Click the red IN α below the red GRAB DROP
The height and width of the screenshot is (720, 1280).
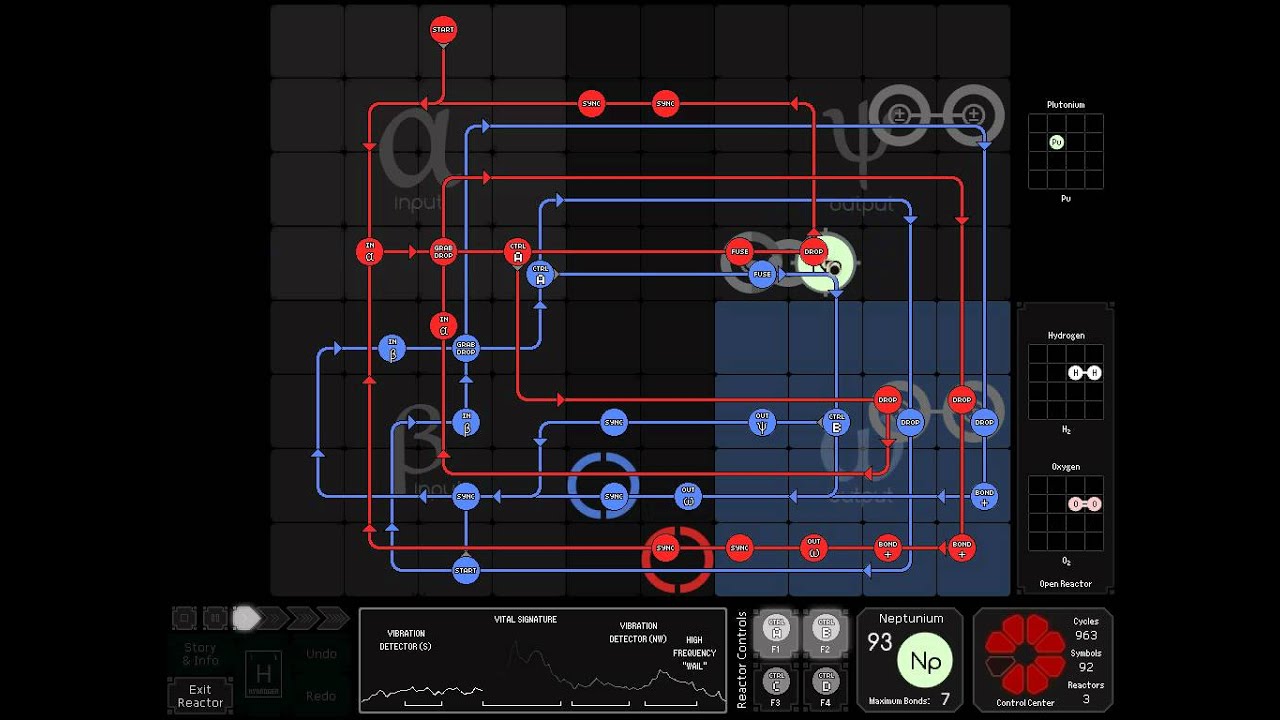tap(443, 325)
